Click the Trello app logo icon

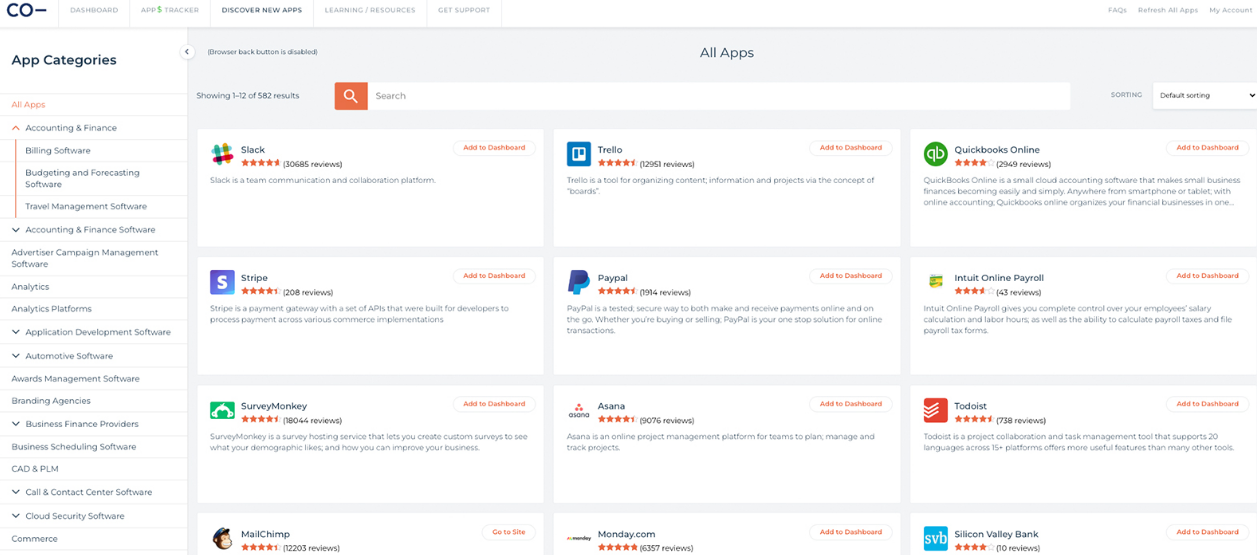[x=579, y=154]
